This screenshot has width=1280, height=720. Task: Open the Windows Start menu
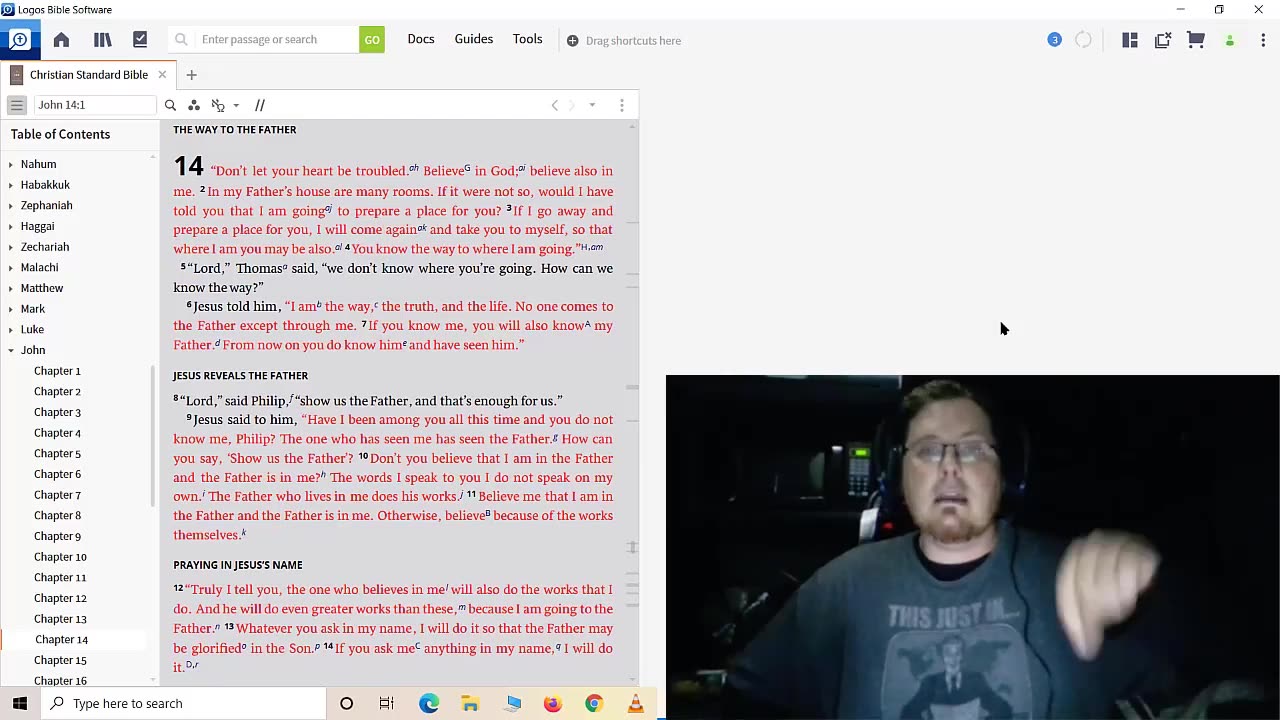pos(19,704)
